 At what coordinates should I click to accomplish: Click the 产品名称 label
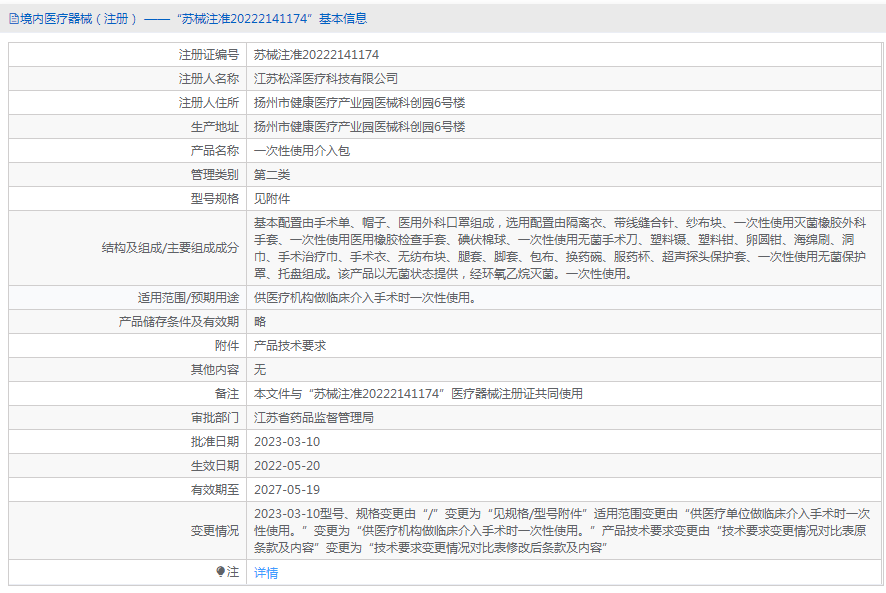215,151
